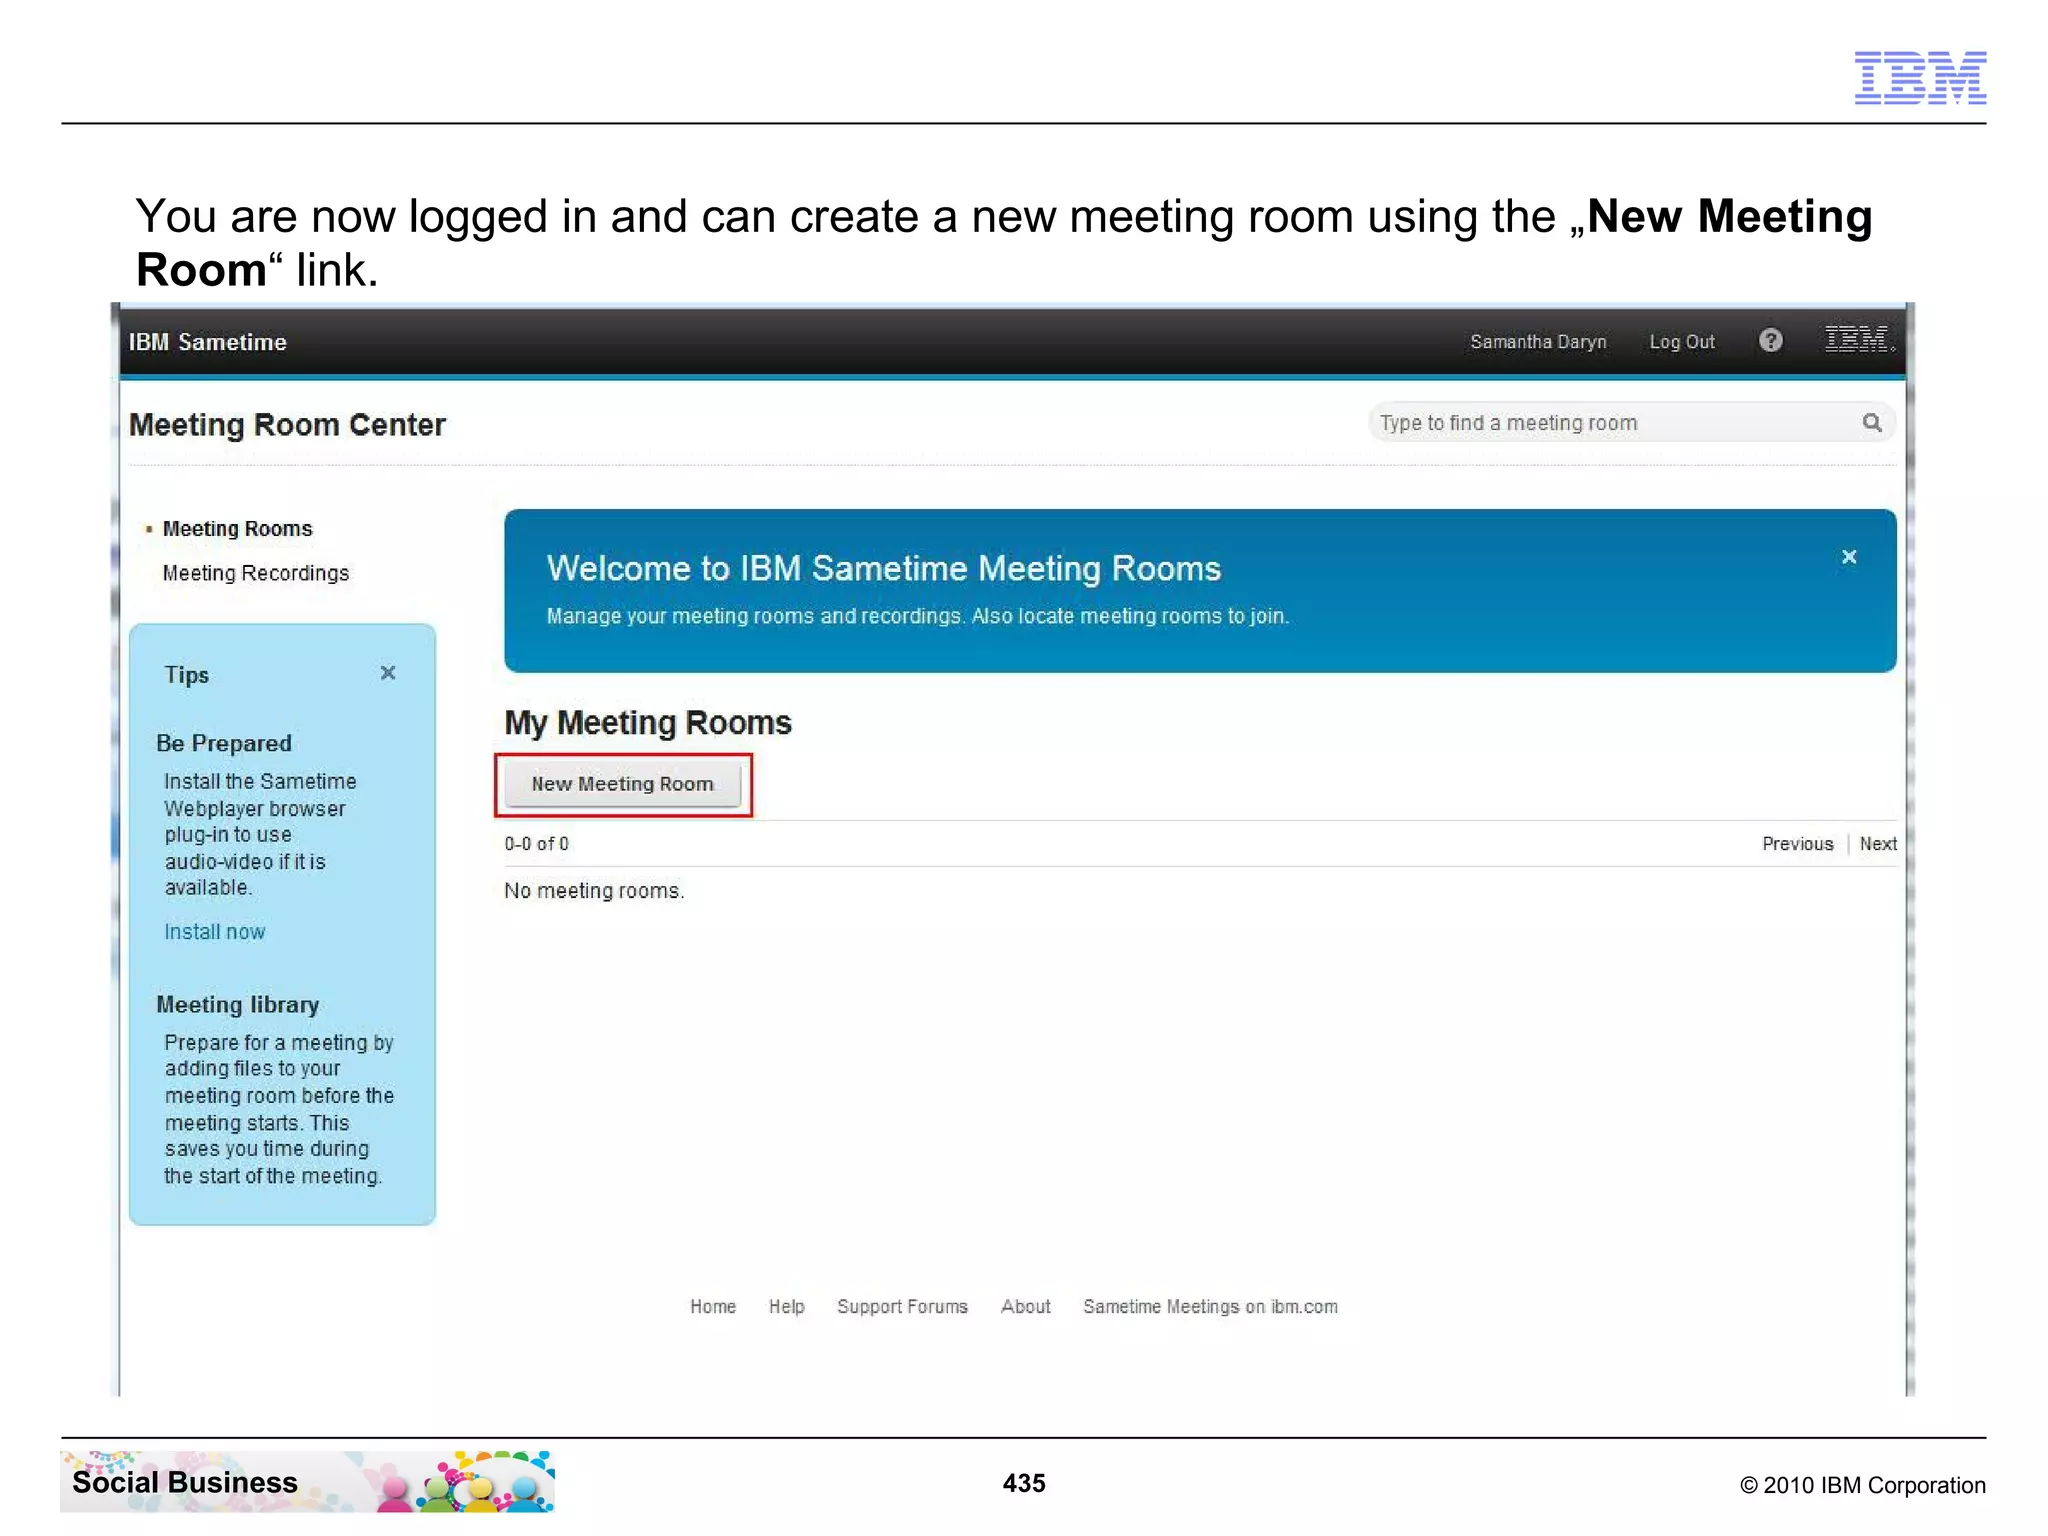Click the IBM Sametime title
The height and width of the screenshot is (1536, 2048).
tap(207, 342)
